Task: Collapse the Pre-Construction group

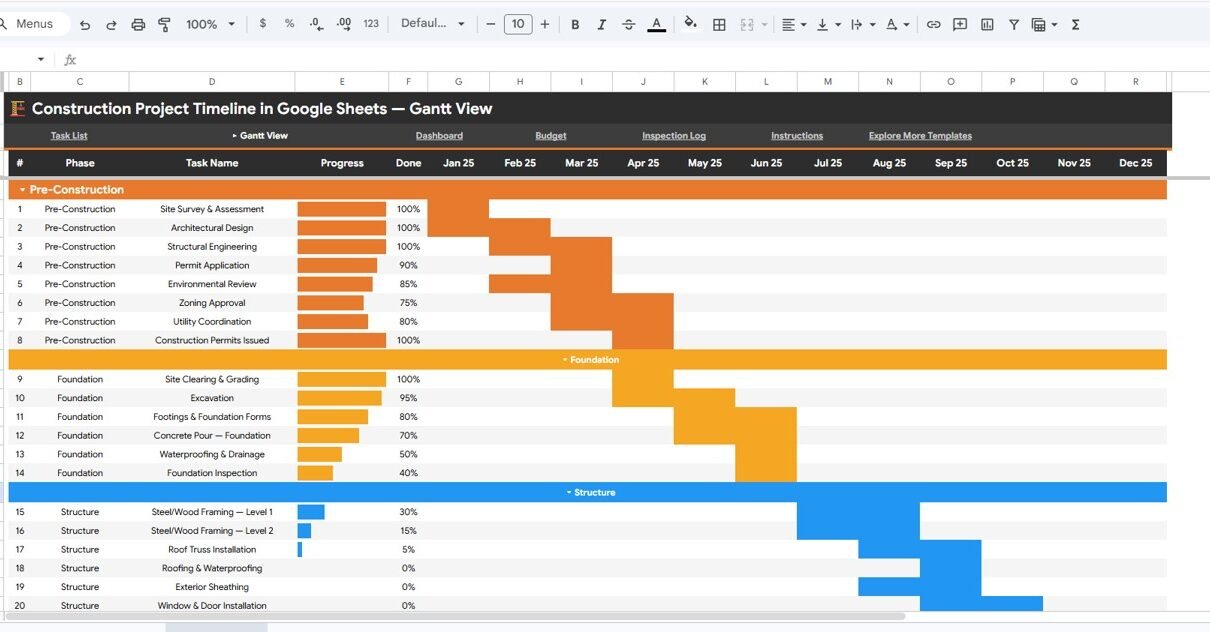Action: coord(23,190)
